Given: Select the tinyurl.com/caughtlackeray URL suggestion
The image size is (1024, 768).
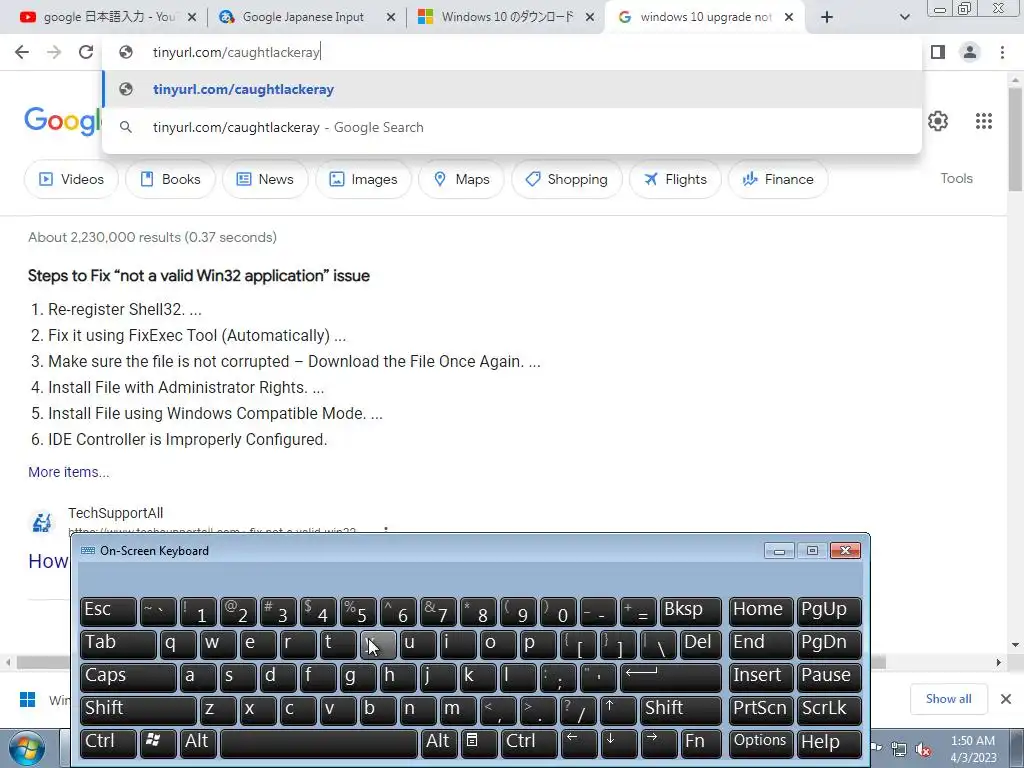Looking at the screenshot, I should pos(512,89).
